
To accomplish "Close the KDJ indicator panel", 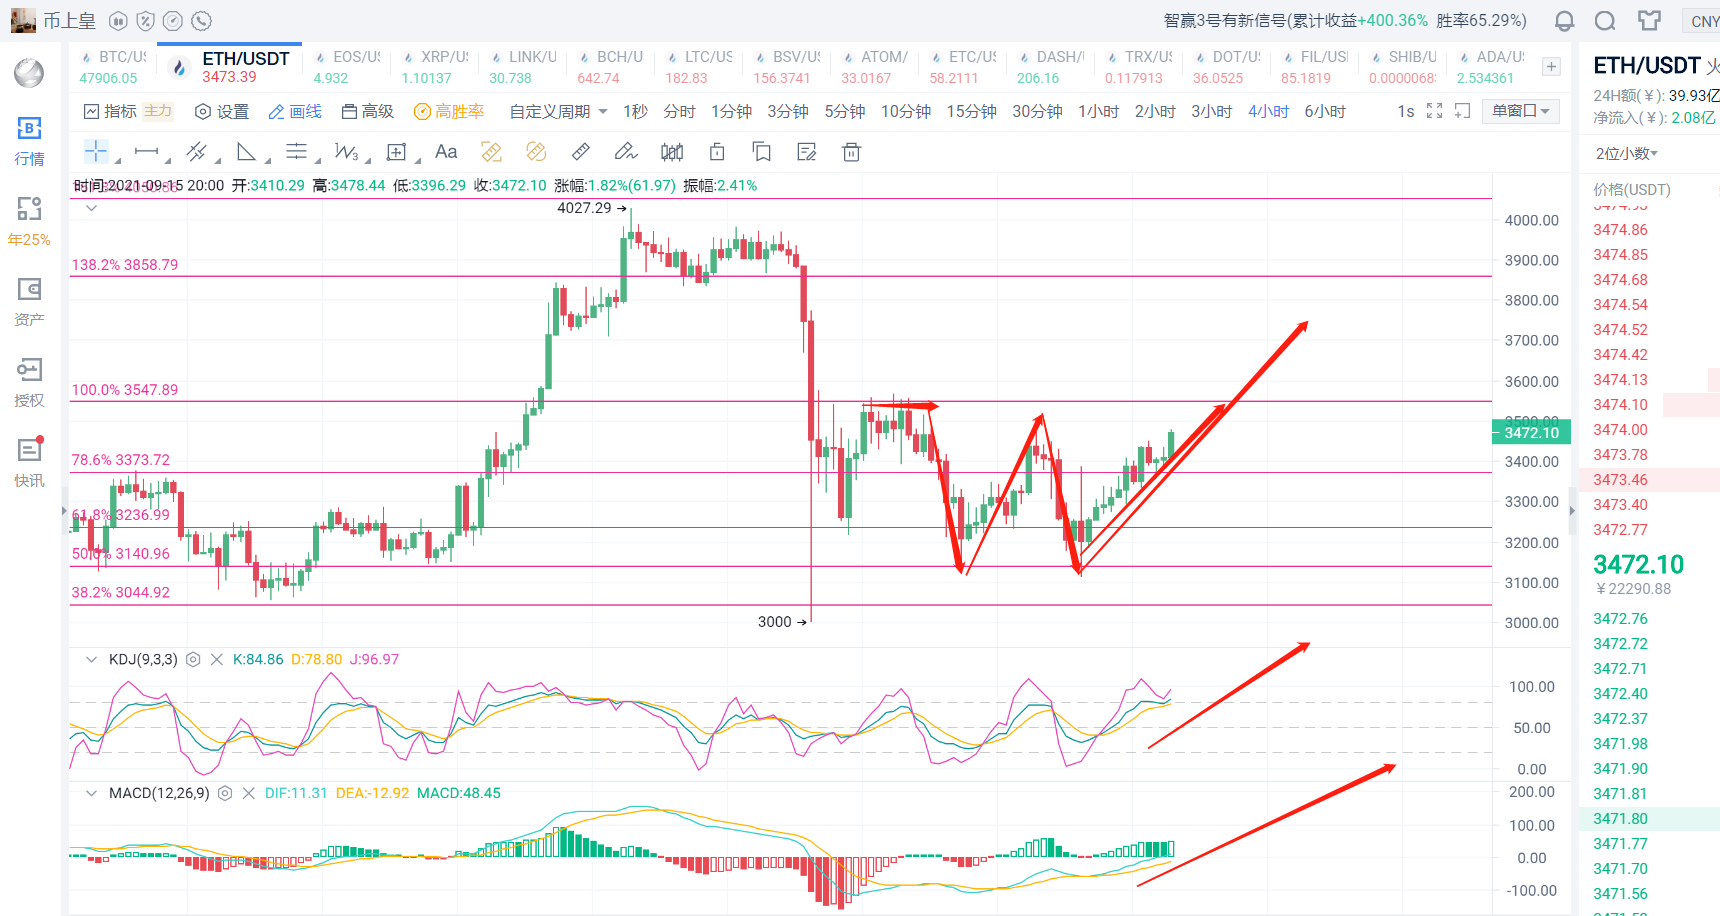I will tap(217, 659).
